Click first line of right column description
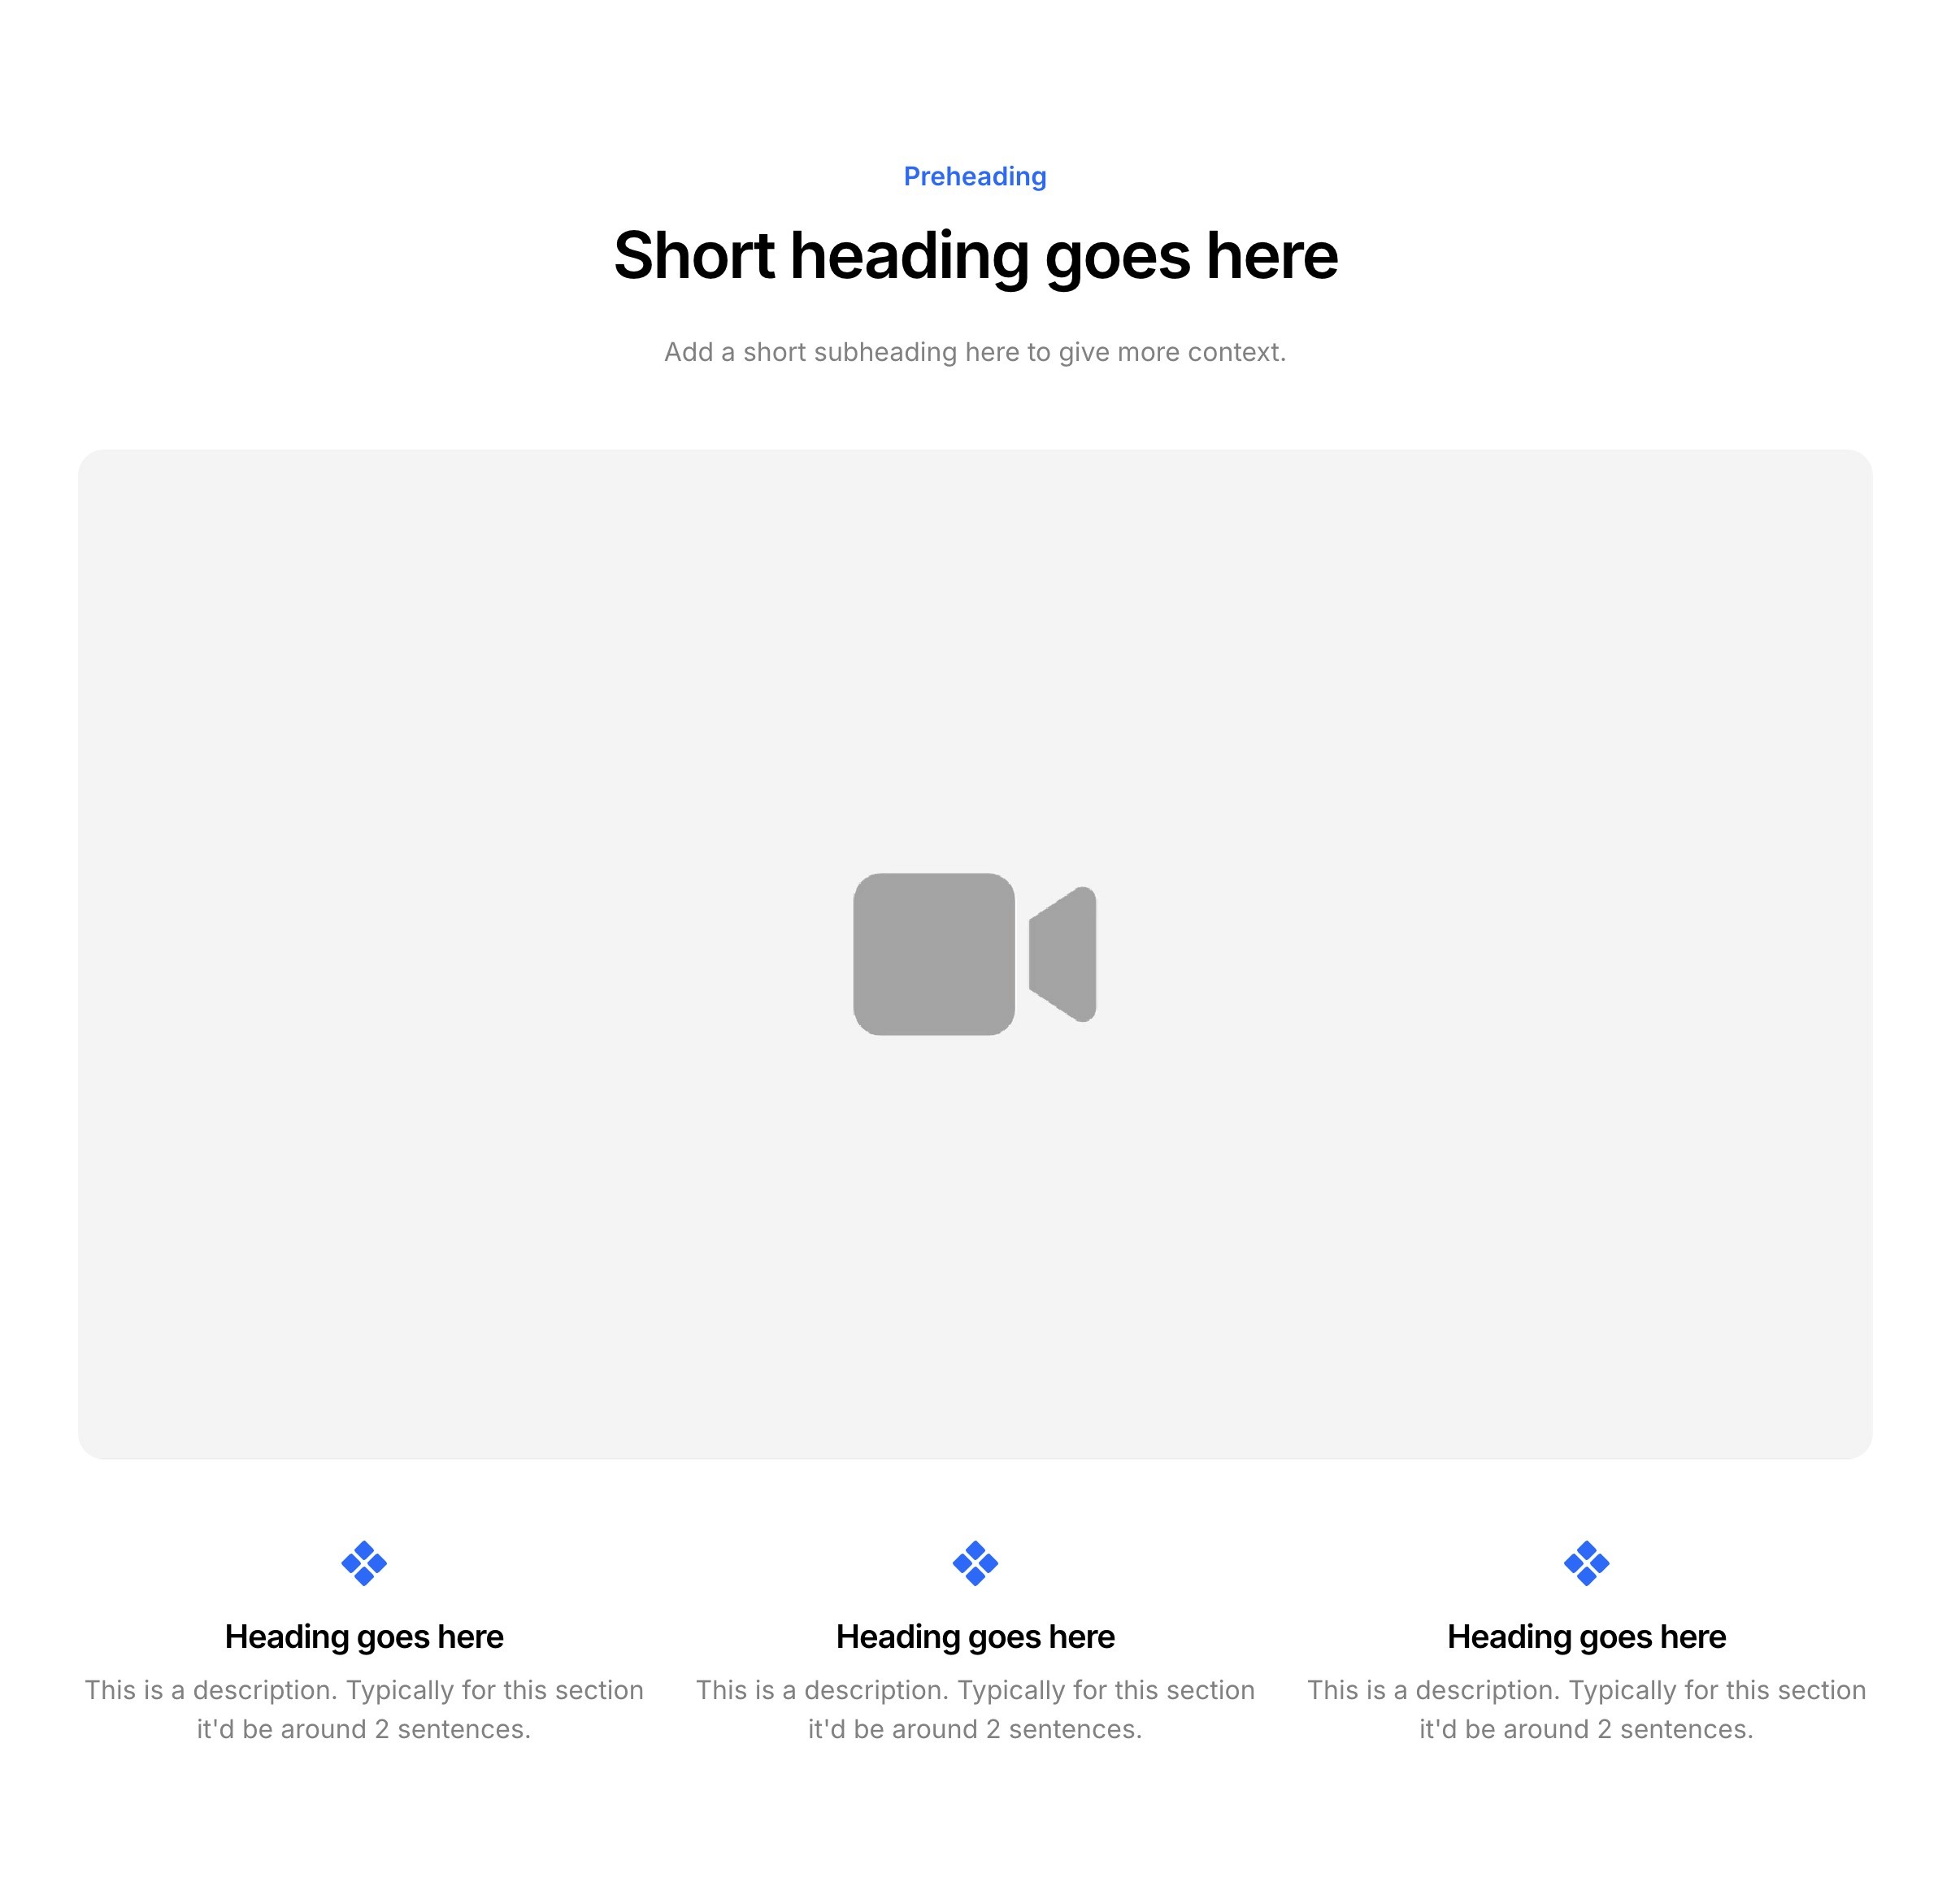 [x=1586, y=1690]
